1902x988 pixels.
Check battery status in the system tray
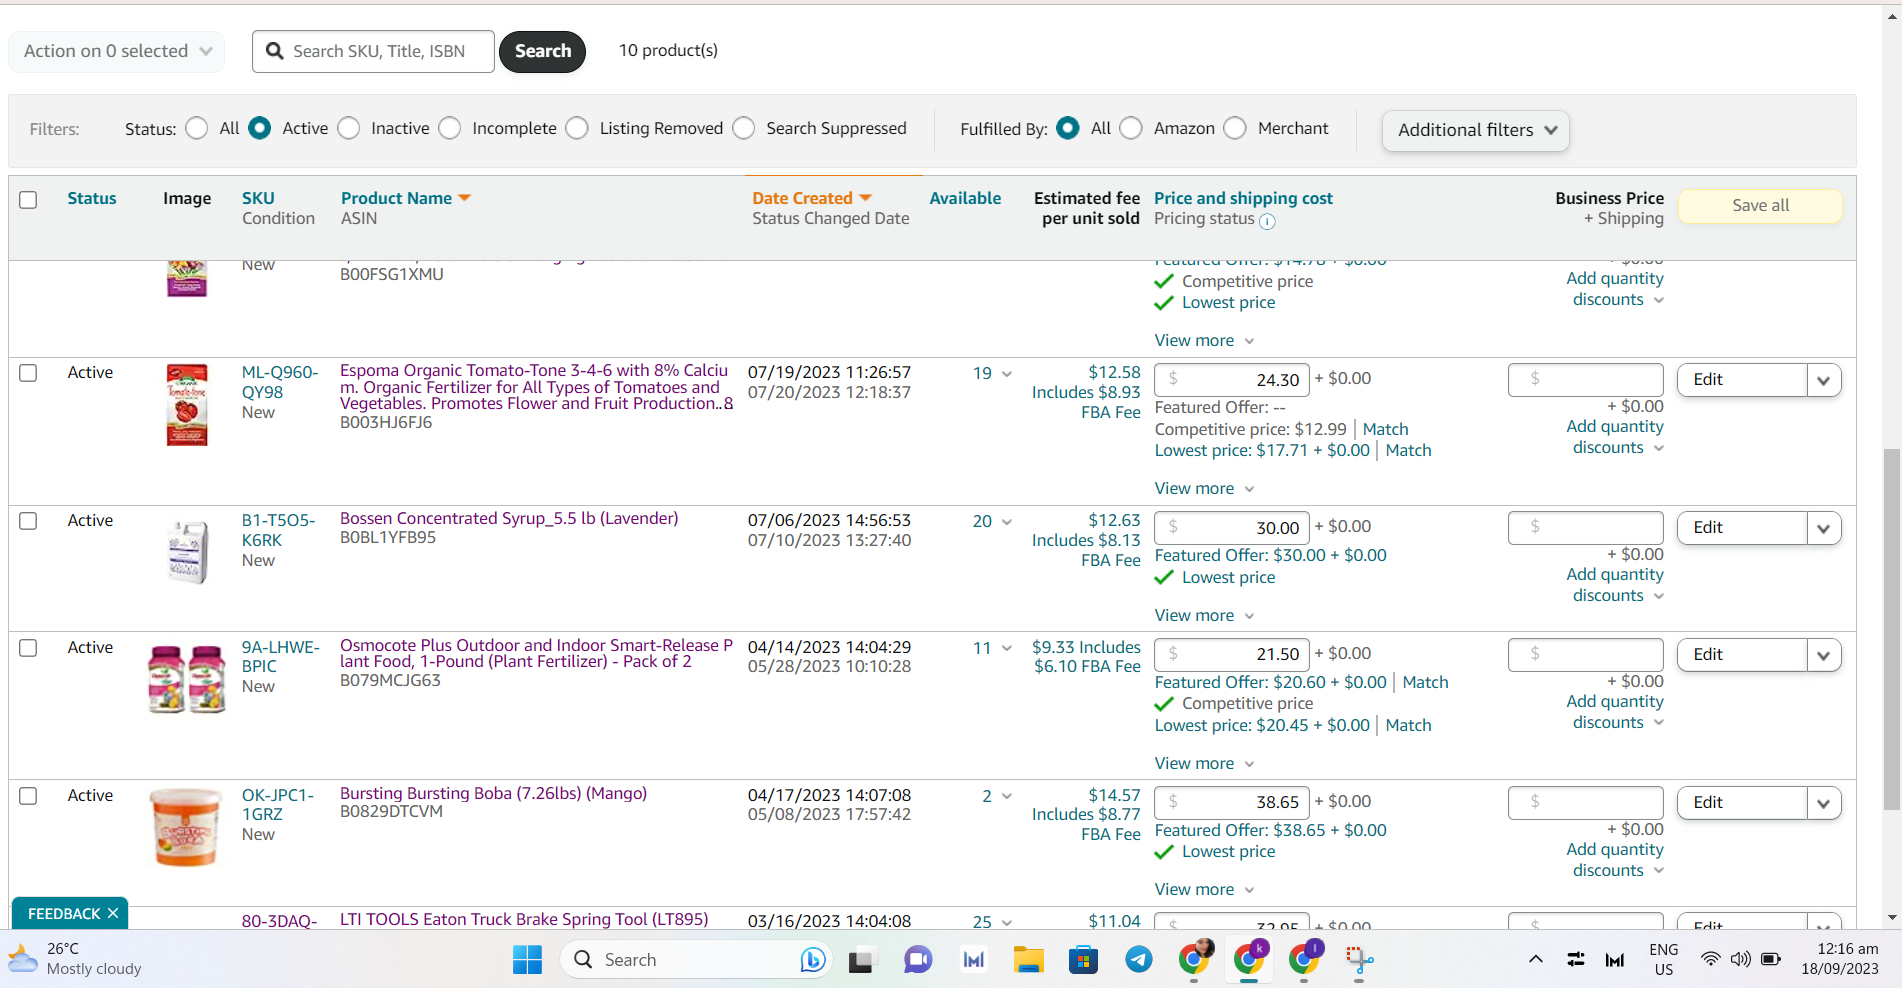tap(1771, 960)
